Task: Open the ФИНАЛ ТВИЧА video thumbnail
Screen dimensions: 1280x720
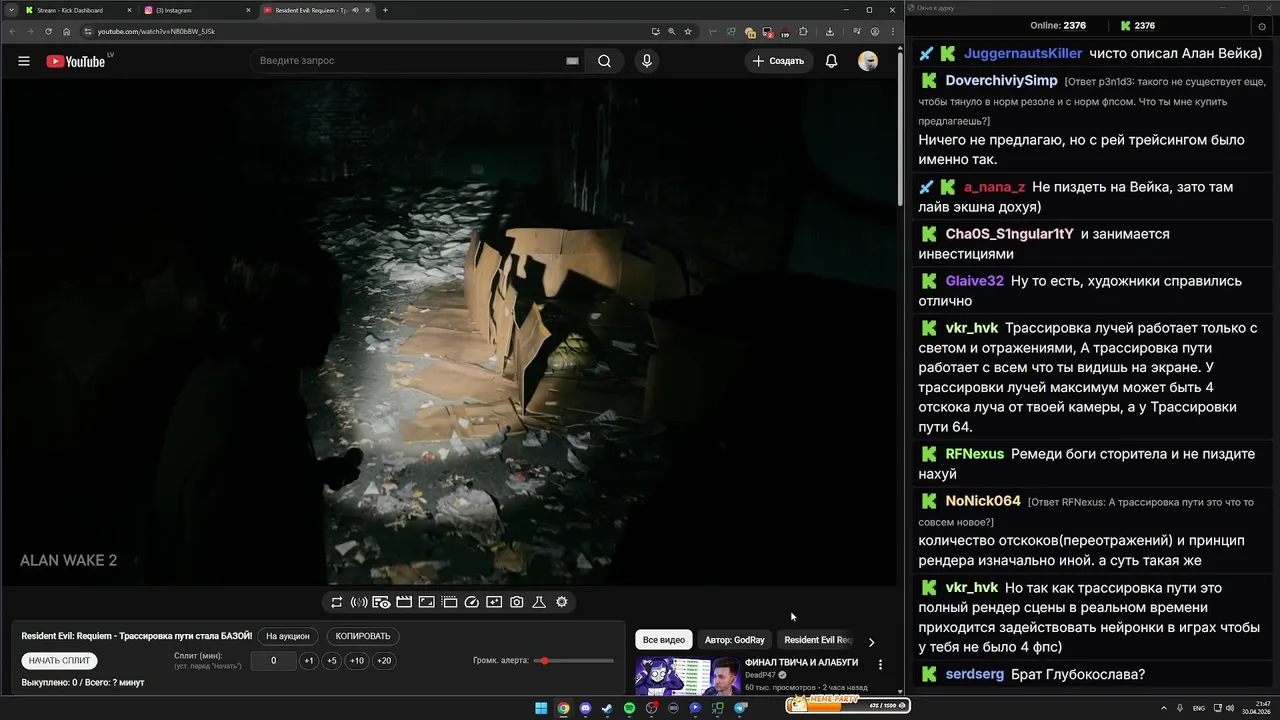Action: click(x=688, y=675)
